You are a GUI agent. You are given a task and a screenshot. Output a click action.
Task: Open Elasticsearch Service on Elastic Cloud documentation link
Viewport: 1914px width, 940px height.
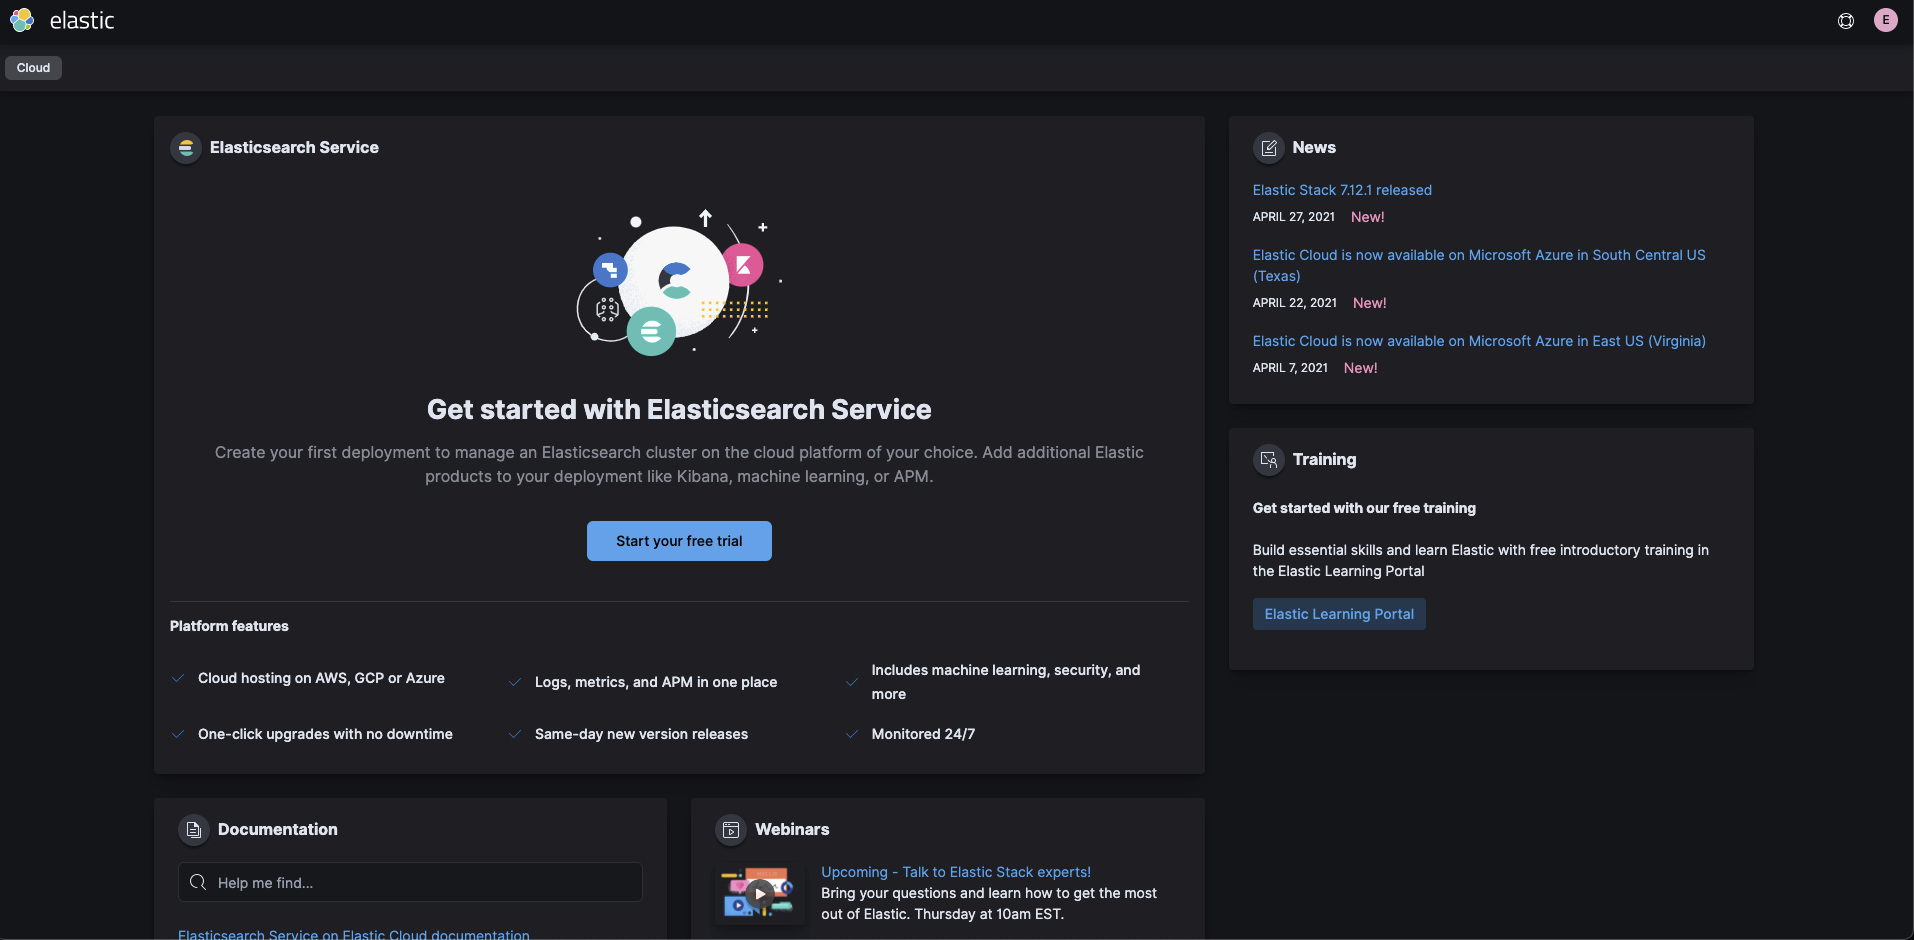point(354,934)
